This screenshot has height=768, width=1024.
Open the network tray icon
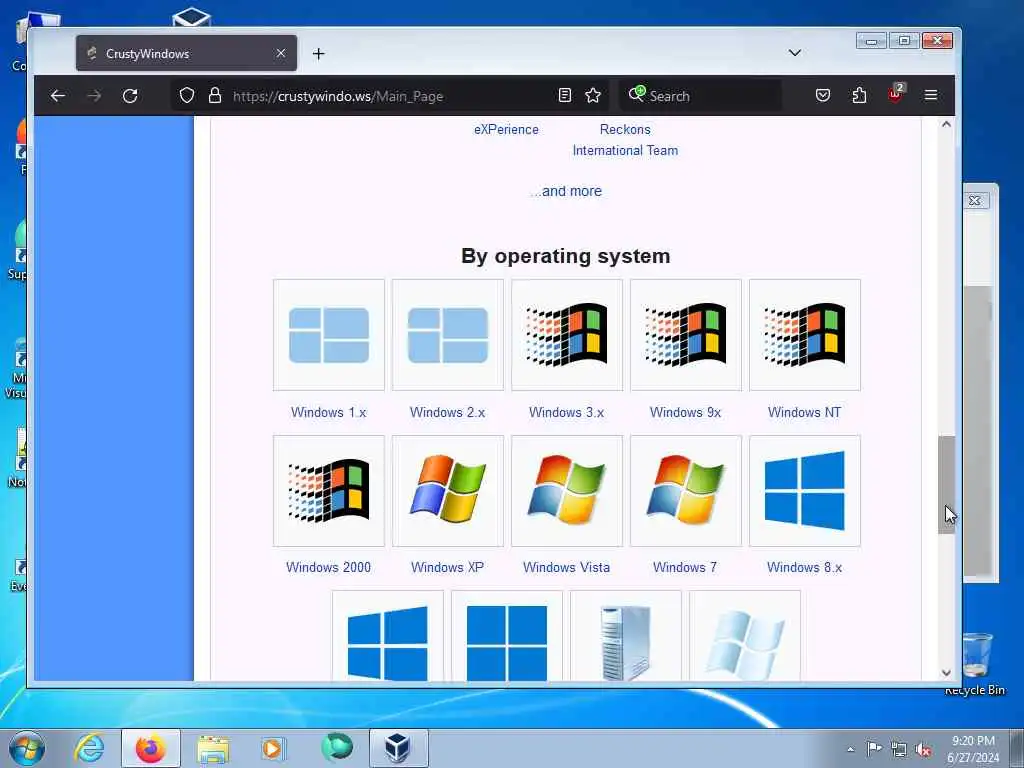point(899,749)
